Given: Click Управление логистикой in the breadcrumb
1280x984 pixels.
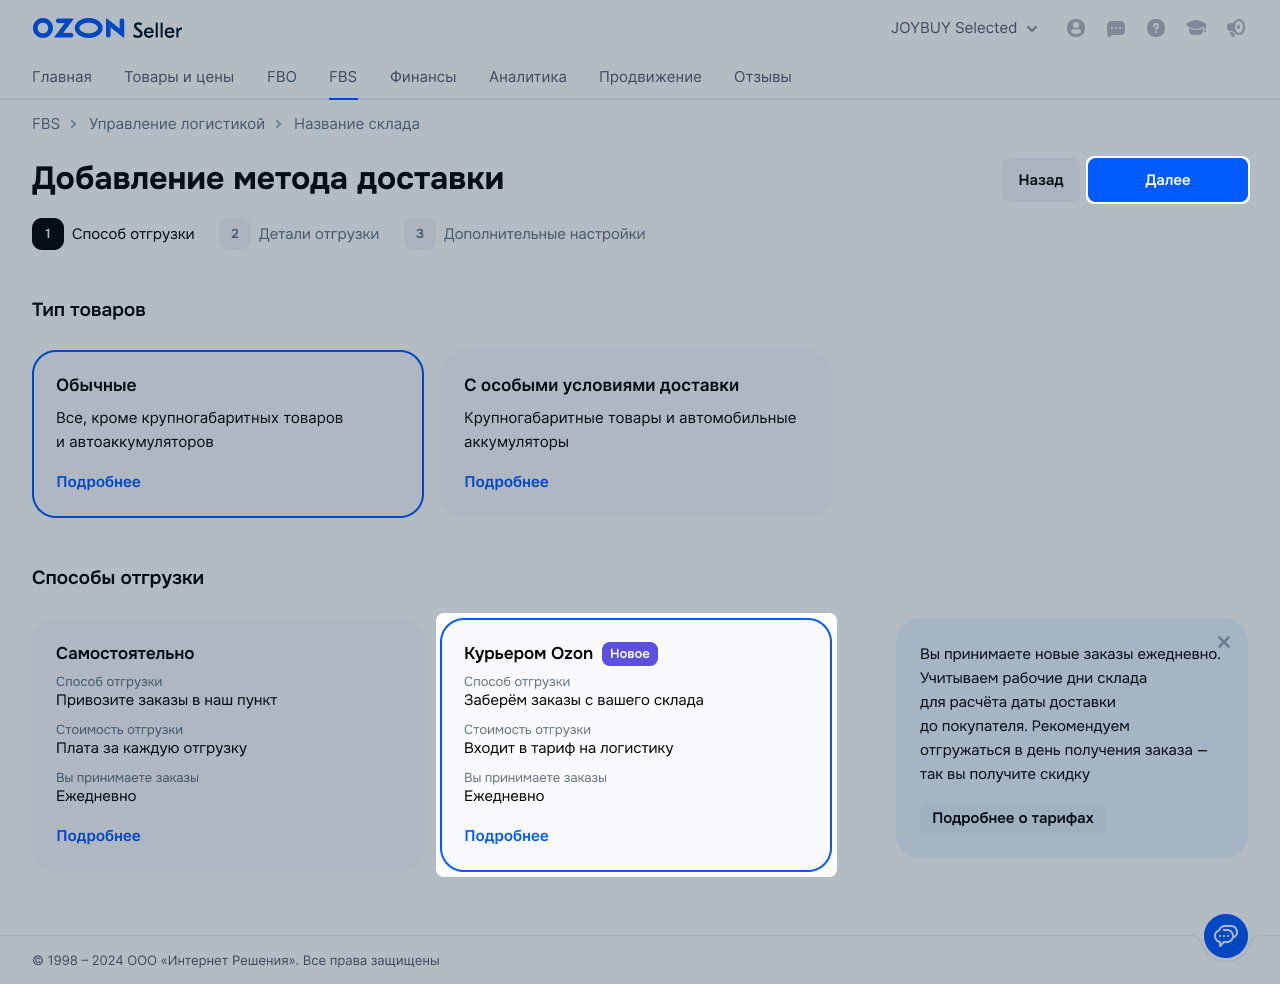Looking at the screenshot, I should coord(177,124).
